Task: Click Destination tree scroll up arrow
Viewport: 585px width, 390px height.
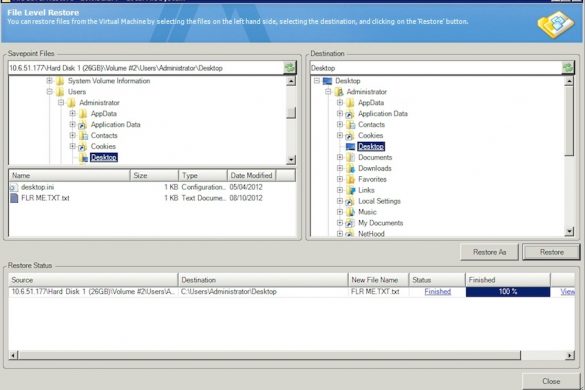Action: 569,81
